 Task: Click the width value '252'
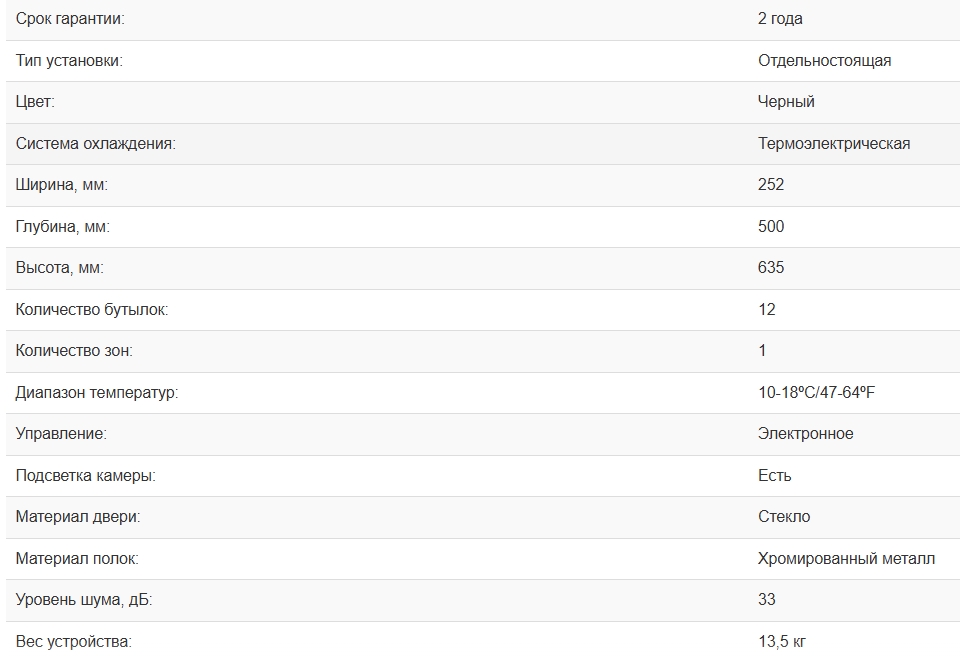pyautogui.click(x=771, y=185)
